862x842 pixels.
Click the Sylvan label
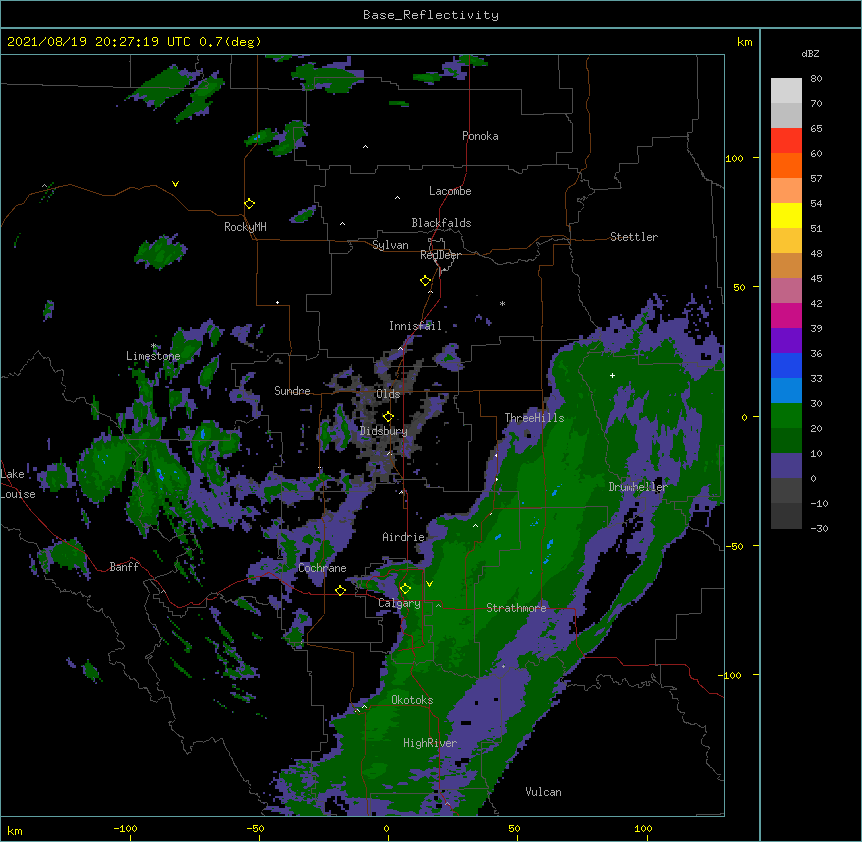point(390,245)
